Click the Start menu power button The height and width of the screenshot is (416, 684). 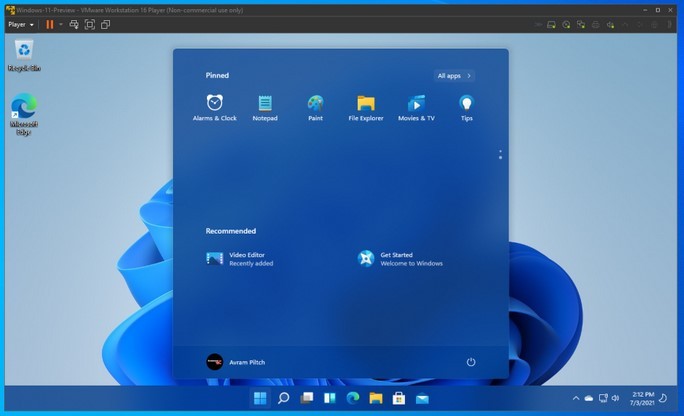[x=471, y=362]
